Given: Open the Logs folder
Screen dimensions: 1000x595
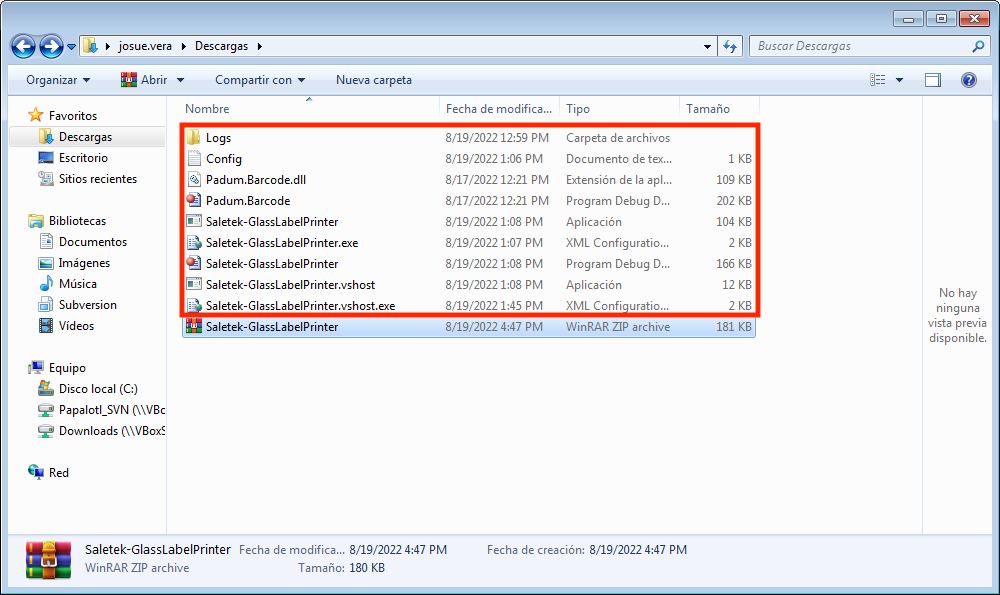Looking at the screenshot, I should click(x=218, y=138).
